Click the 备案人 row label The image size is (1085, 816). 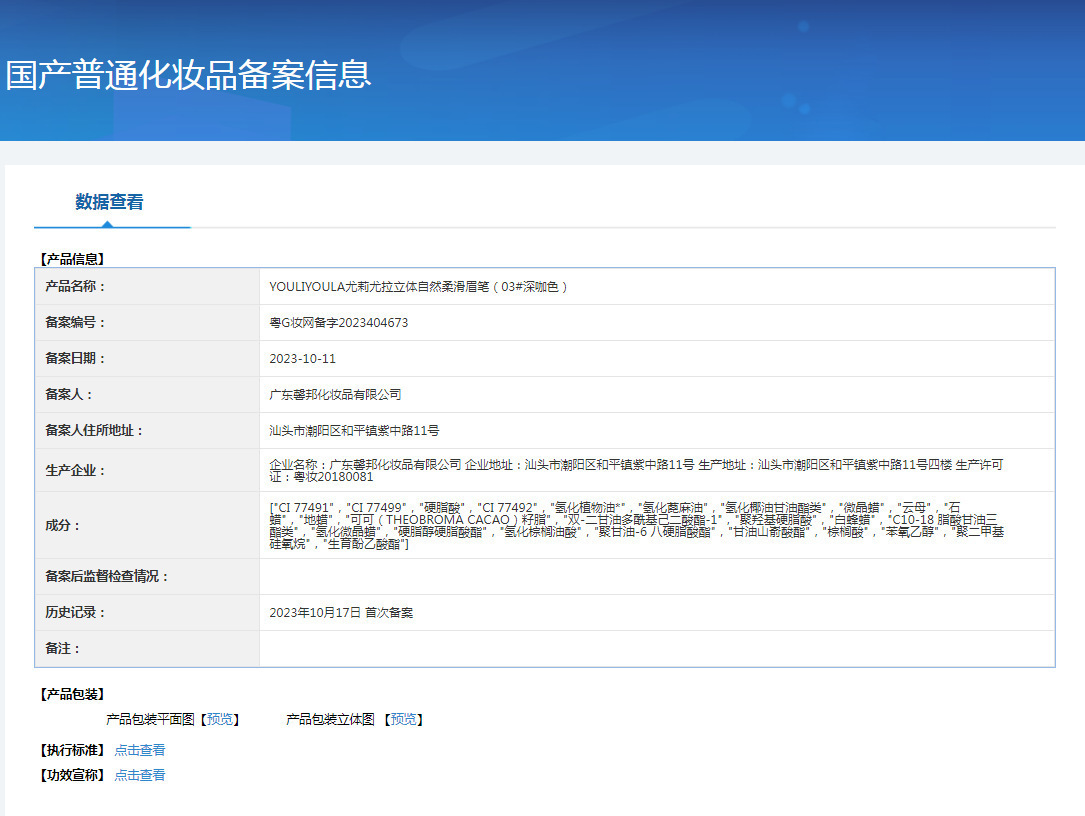pyautogui.click(x=69, y=395)
